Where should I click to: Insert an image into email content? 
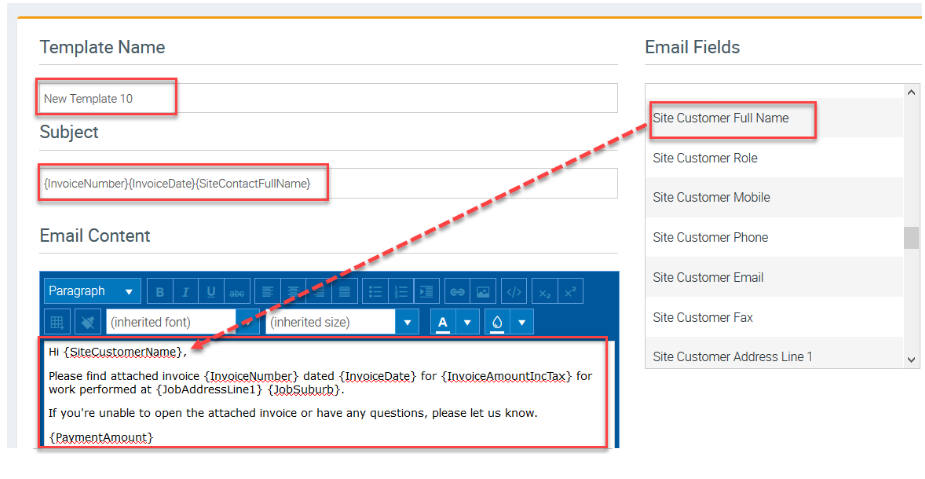point(483,292)
